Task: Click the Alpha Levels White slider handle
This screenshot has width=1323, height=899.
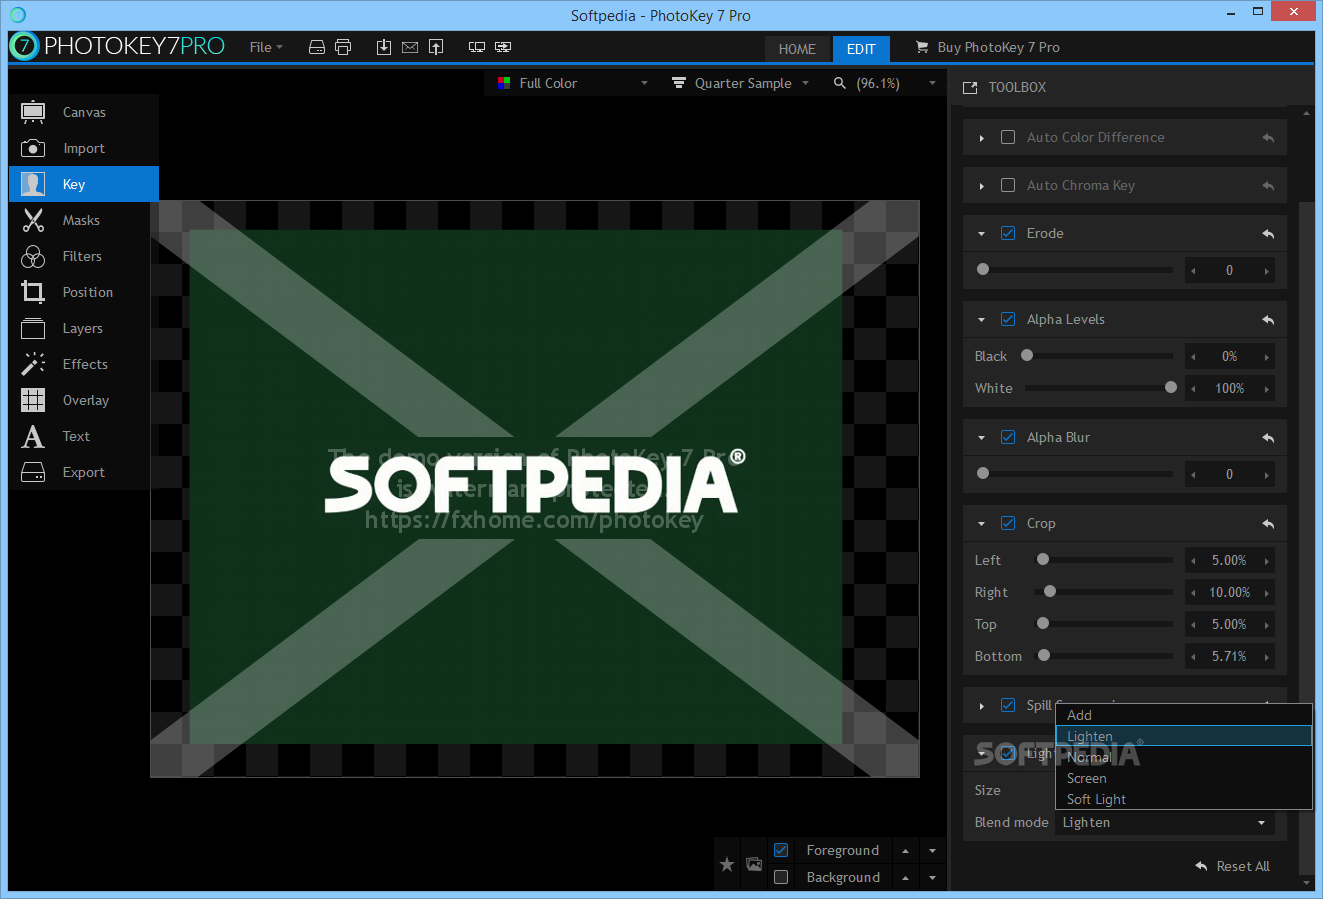Action: (1171, 387)
